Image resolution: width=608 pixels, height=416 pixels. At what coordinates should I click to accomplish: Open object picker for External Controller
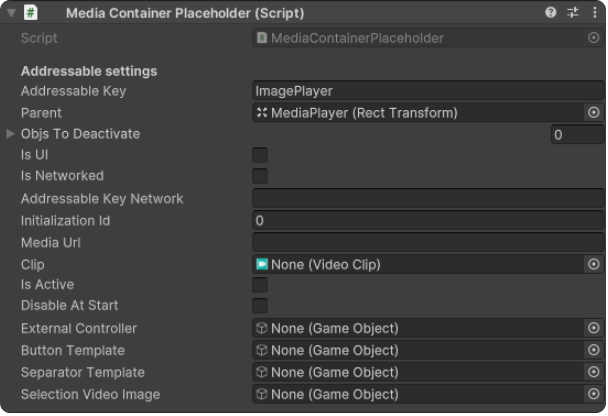coord(593,329)
